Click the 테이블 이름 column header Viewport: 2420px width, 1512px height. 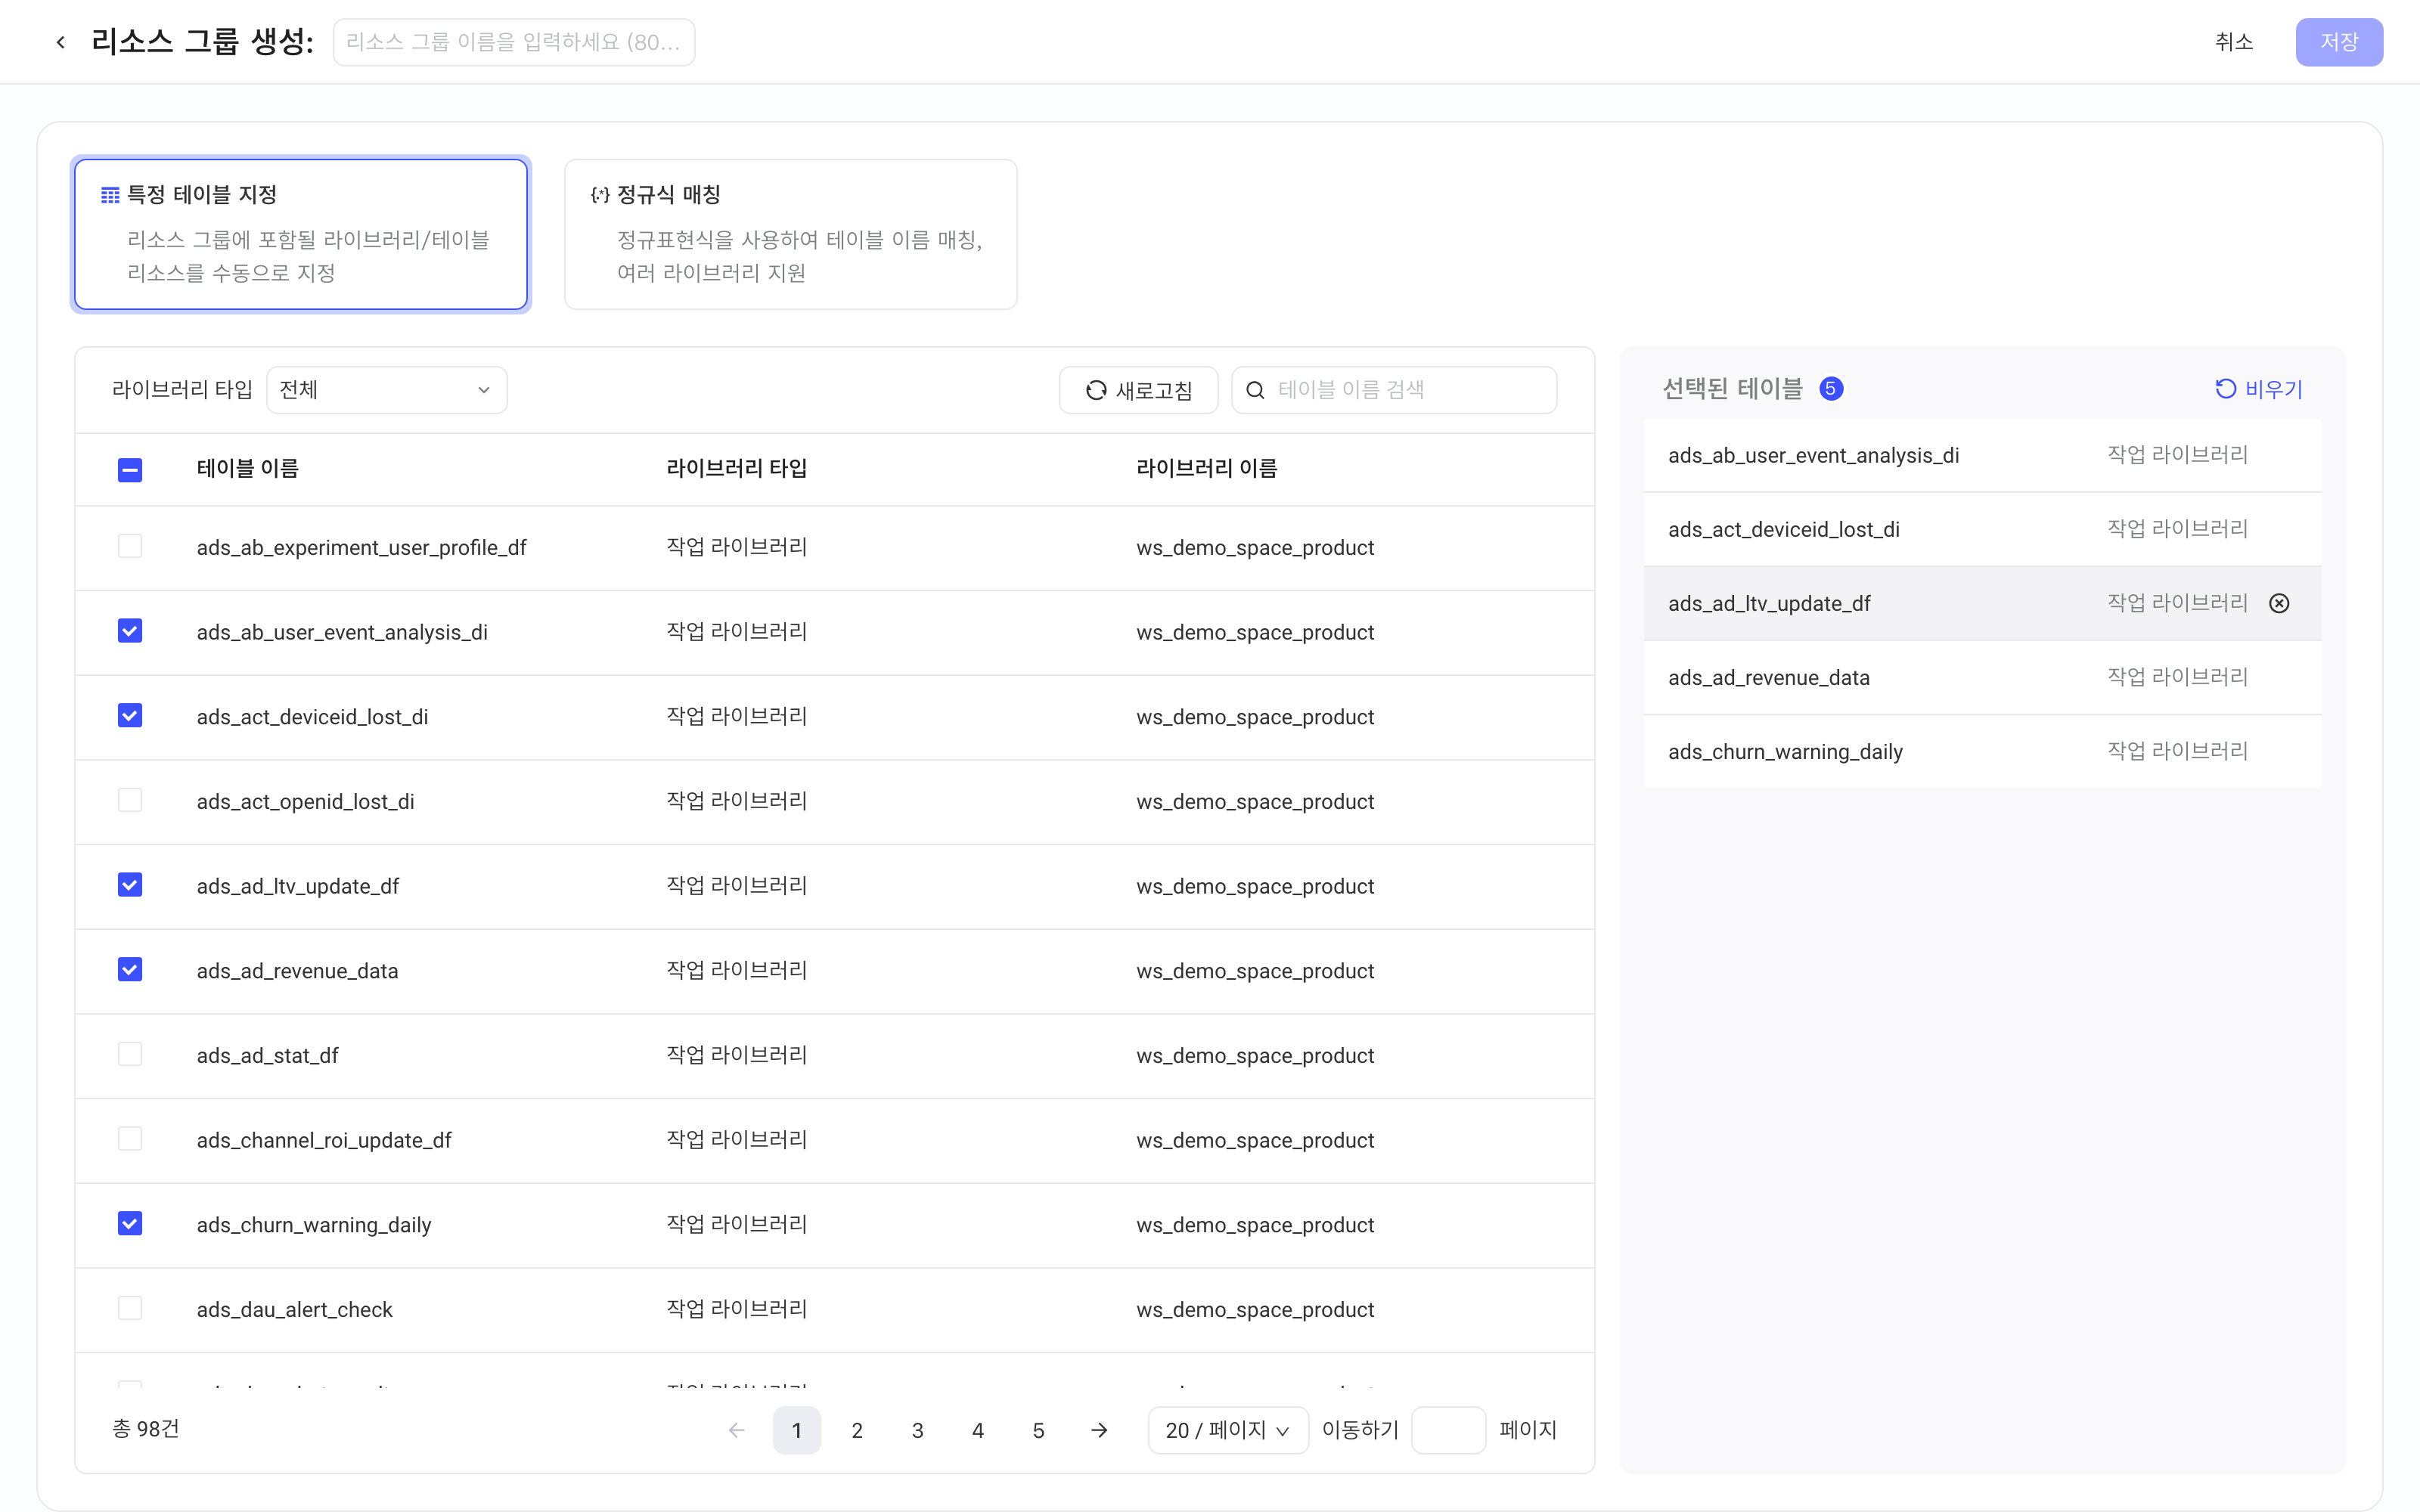(247, 468)
